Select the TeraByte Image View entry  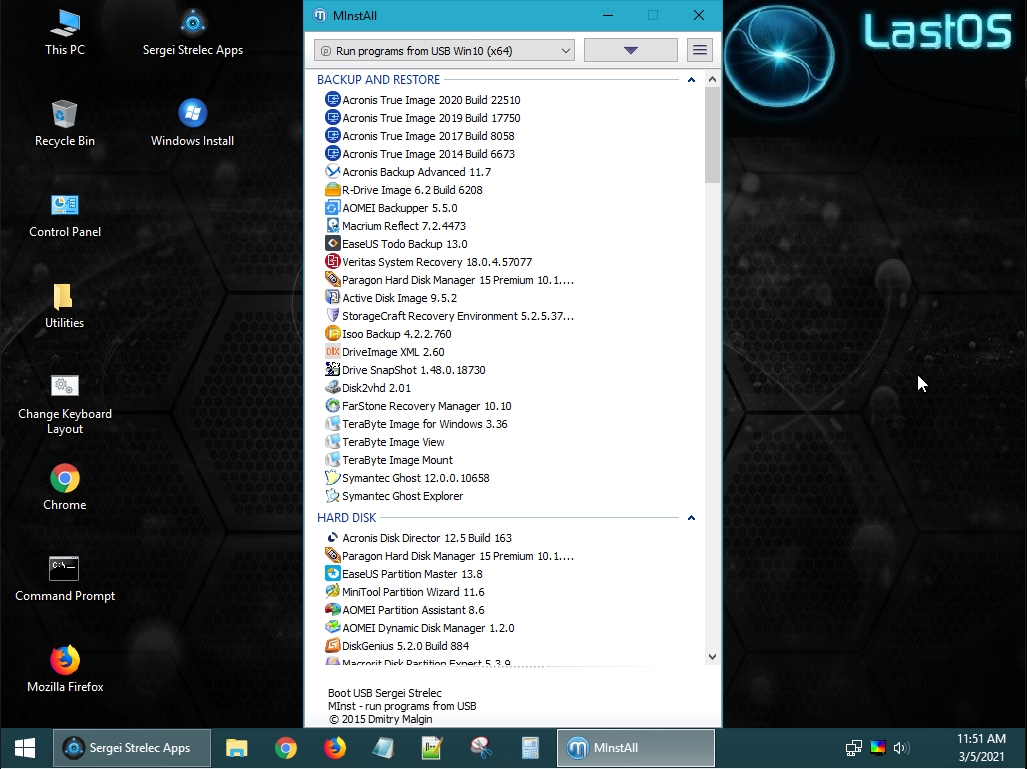393,442
